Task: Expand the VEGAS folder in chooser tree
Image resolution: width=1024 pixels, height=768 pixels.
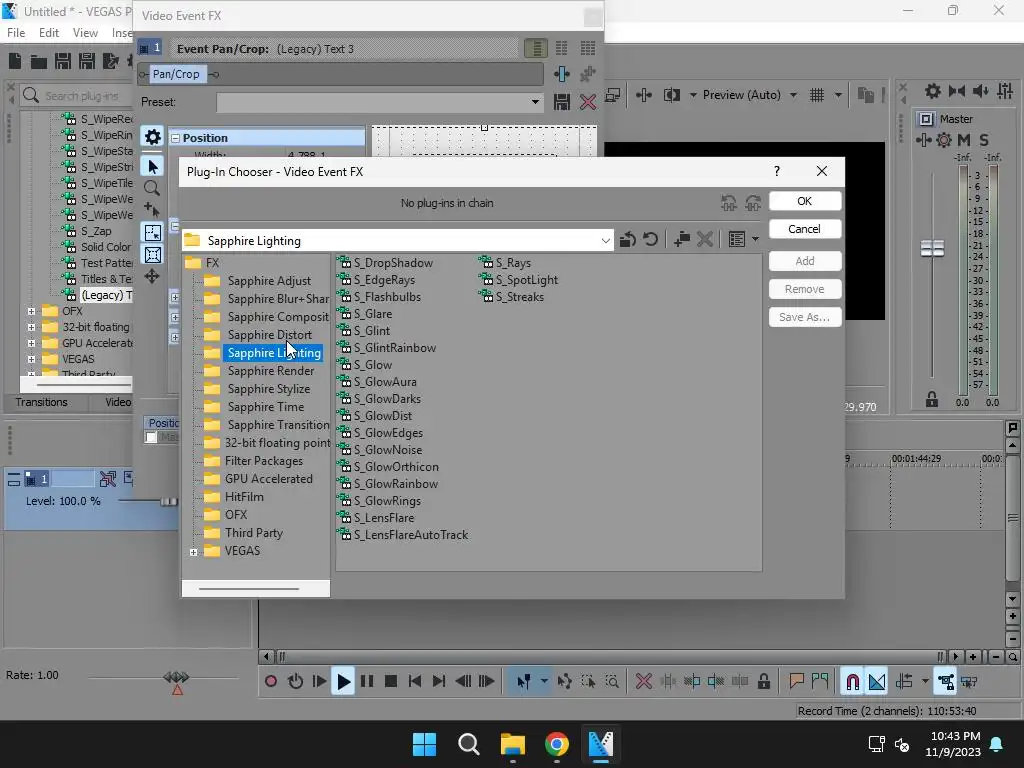Action: point(193,552)
